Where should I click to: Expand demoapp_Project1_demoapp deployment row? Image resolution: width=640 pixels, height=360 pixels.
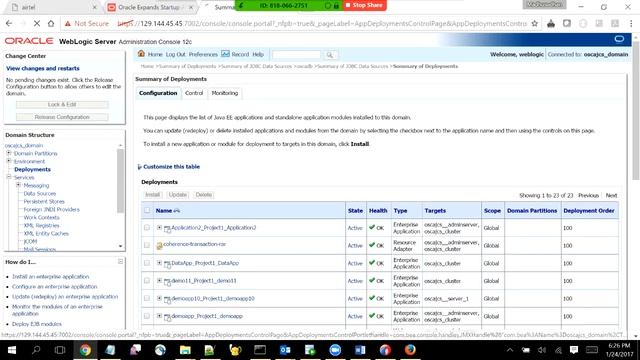[159, 316]
